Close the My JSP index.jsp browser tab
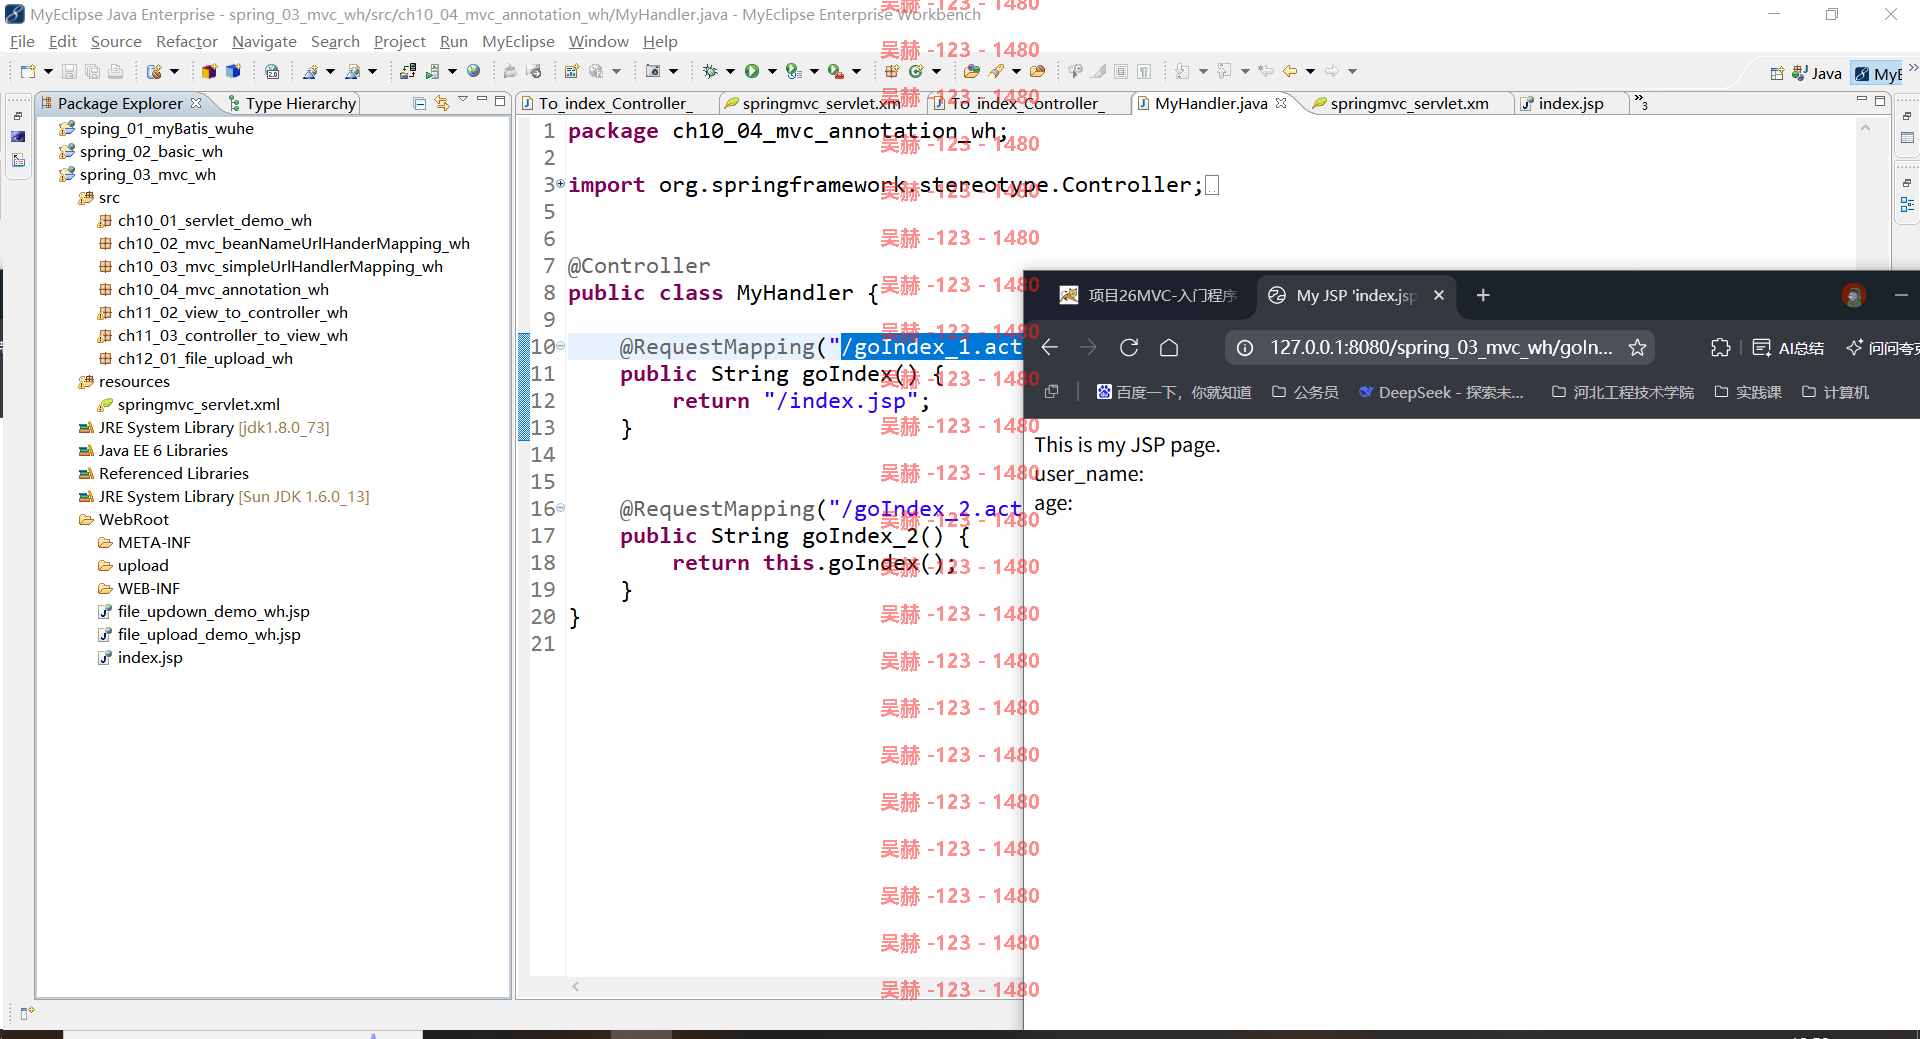The height and width of the screenshot is (1039, 1920). pyautogui.click(x=1439, y=295)
